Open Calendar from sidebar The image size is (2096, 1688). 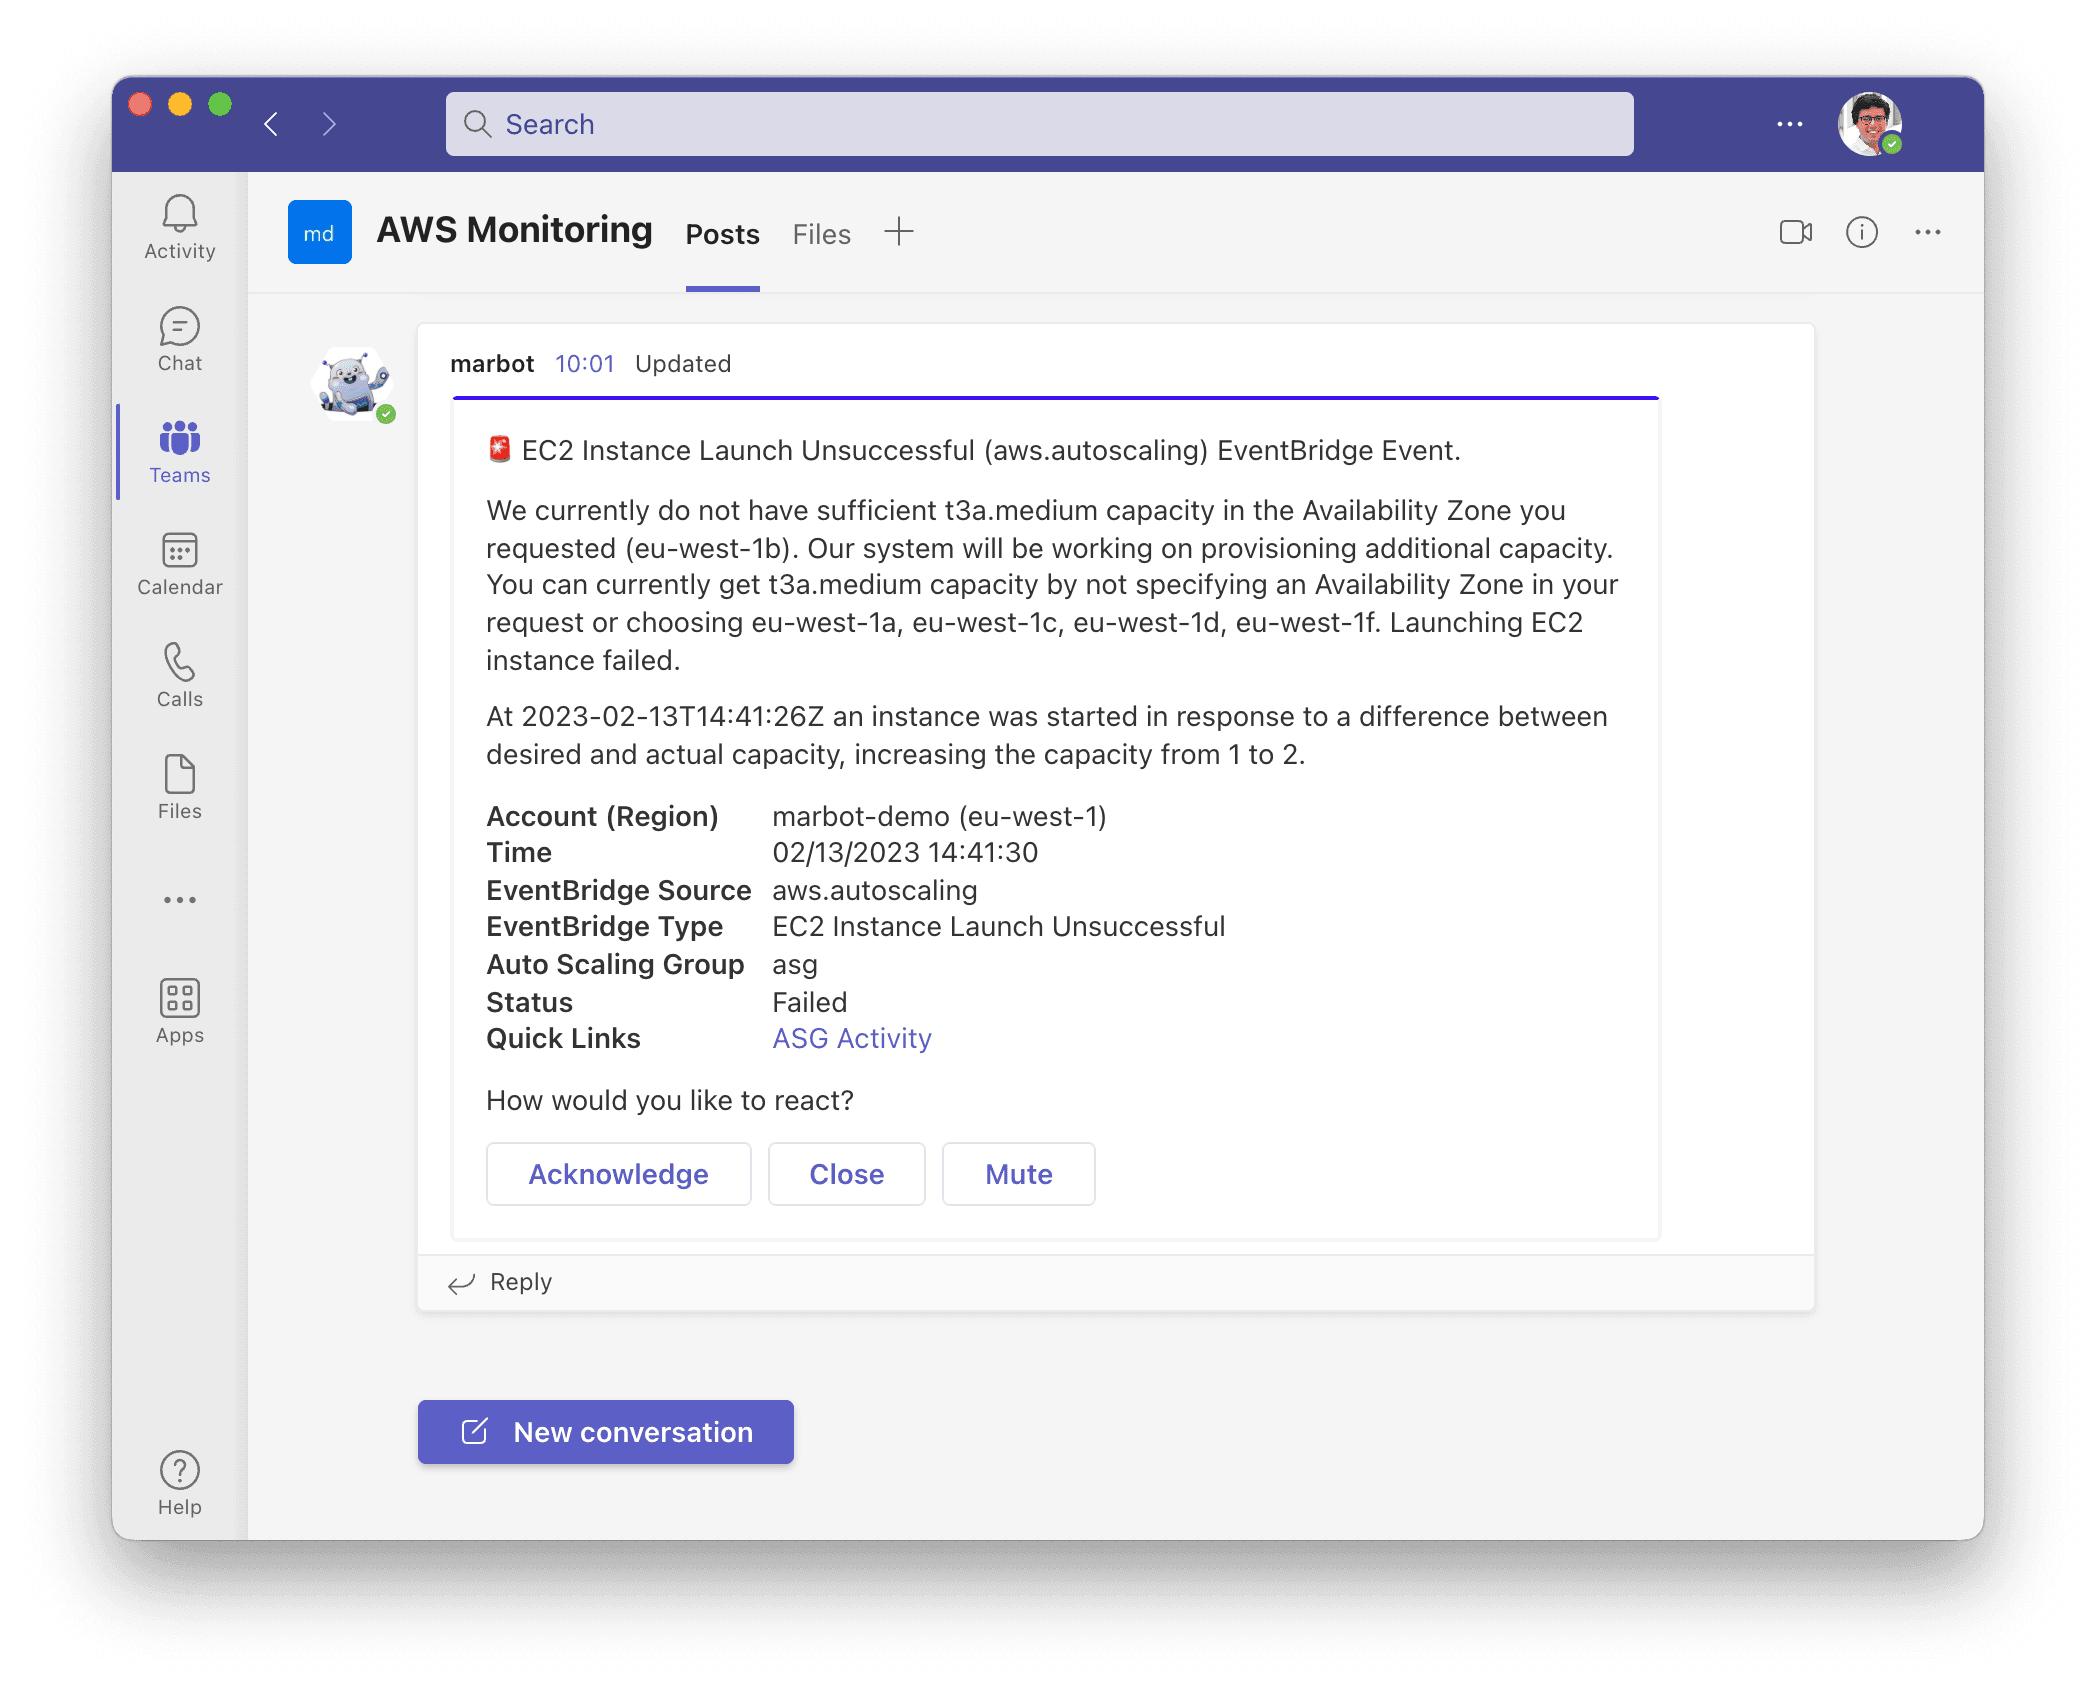pos(177,565)
